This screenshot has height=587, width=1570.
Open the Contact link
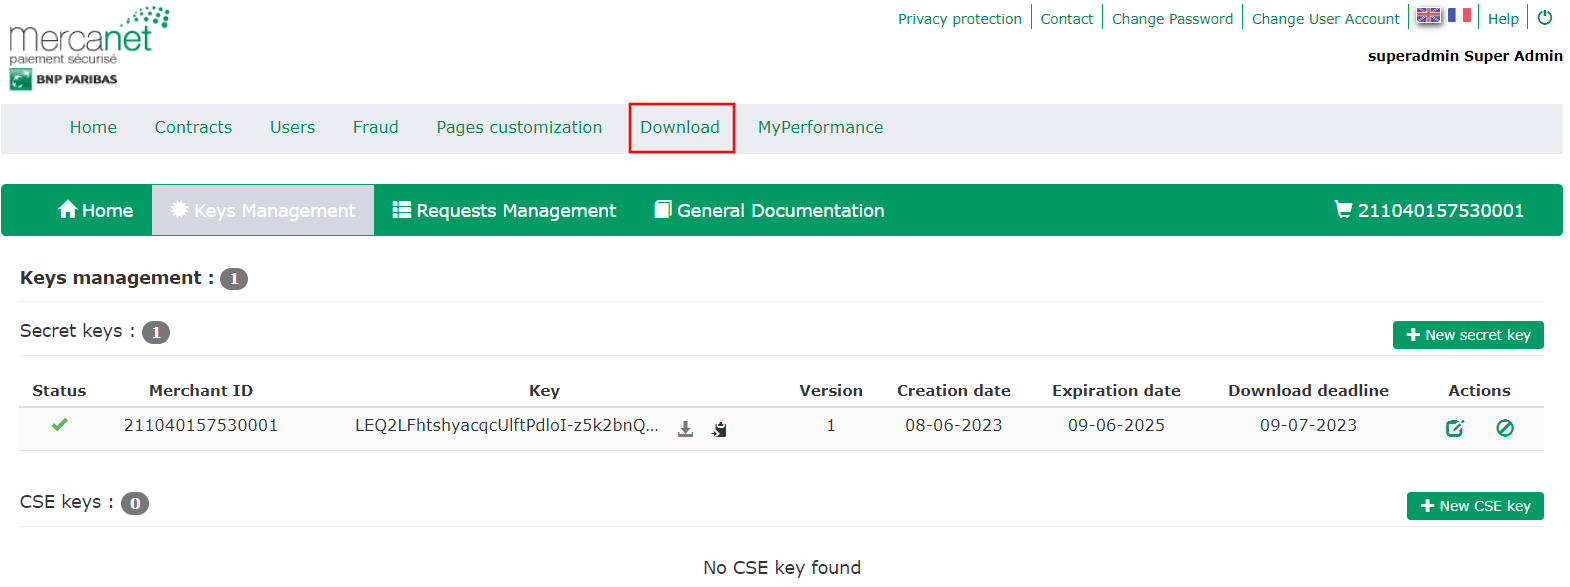(1067, 19)
